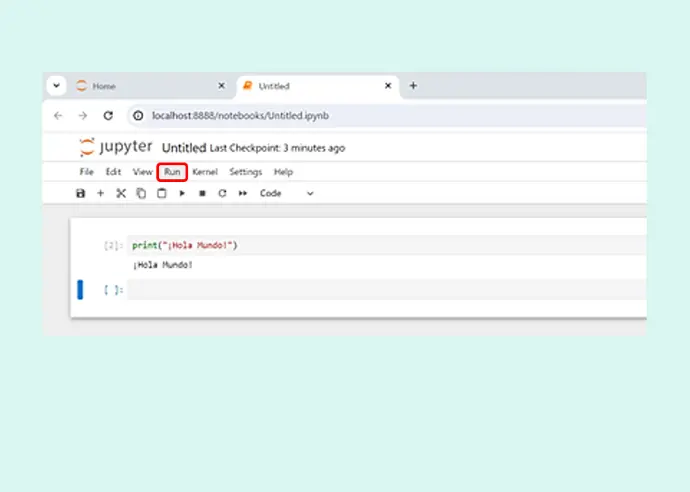
Task: Open the File menu
Action: 87,172
